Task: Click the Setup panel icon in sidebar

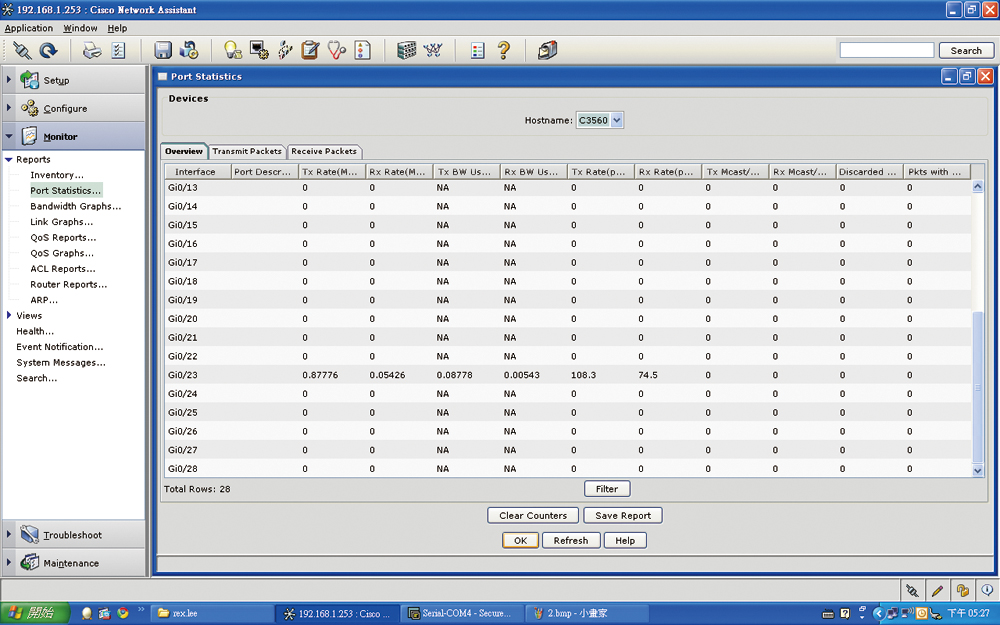Action: tap(29, 80)
